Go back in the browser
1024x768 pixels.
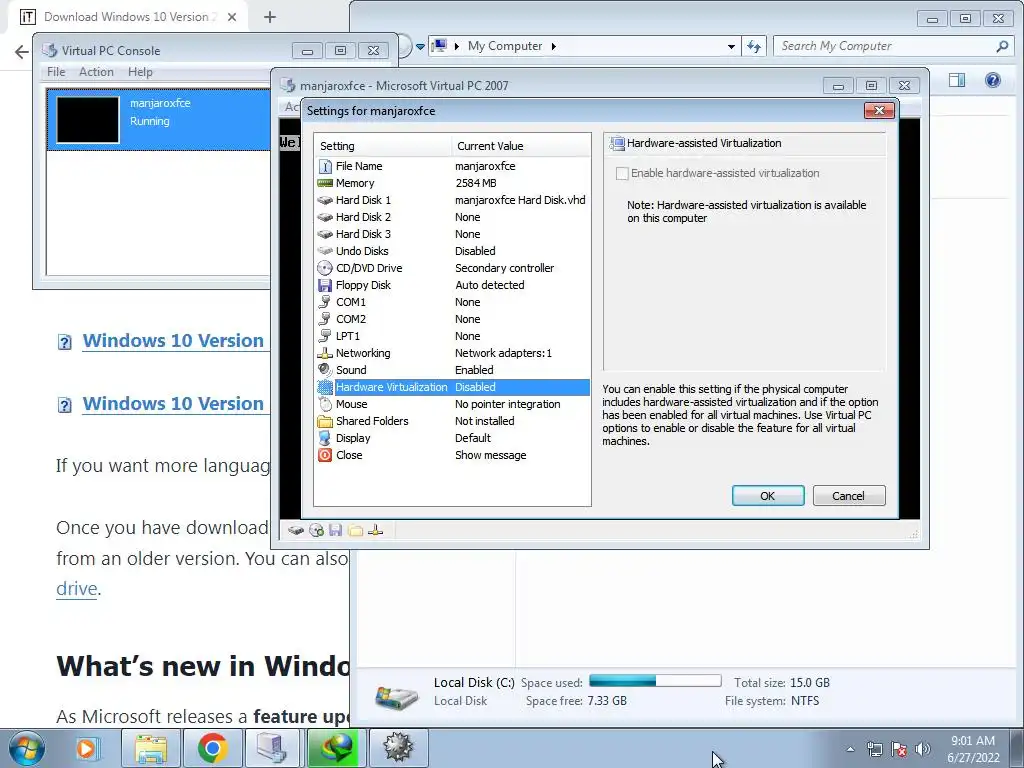[22, 52]
